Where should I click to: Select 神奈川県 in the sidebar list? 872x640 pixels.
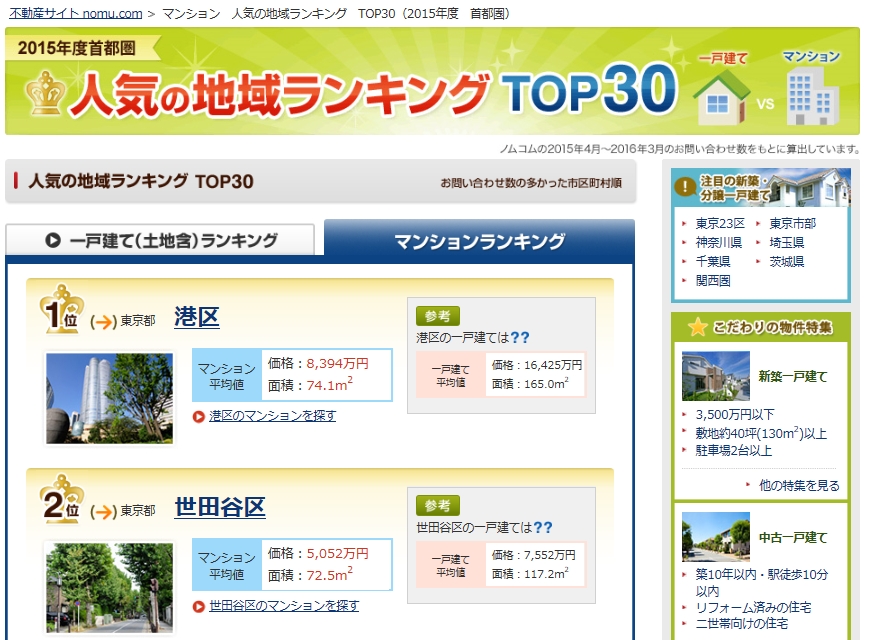(x=718, y=242)
